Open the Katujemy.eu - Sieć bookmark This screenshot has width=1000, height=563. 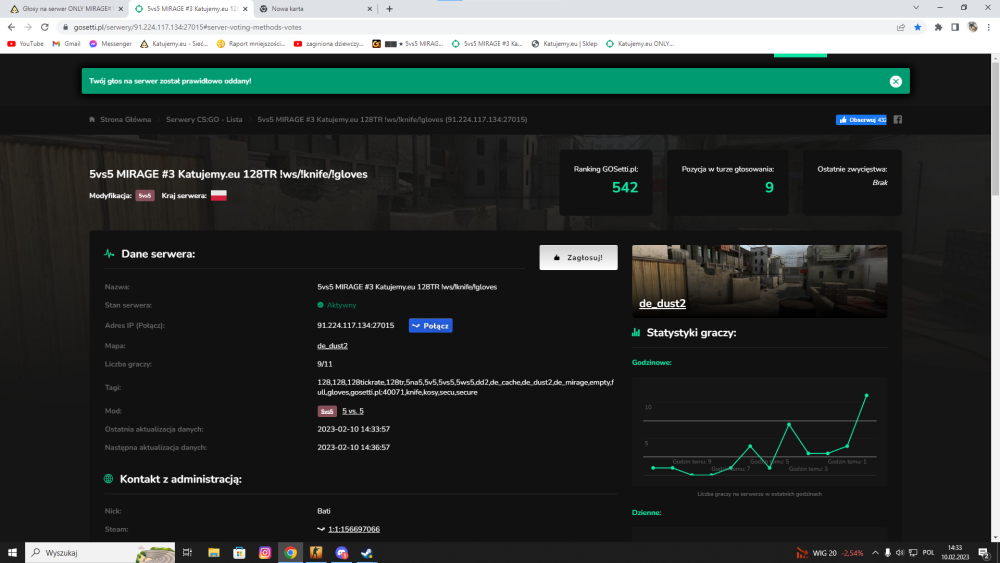174,44
